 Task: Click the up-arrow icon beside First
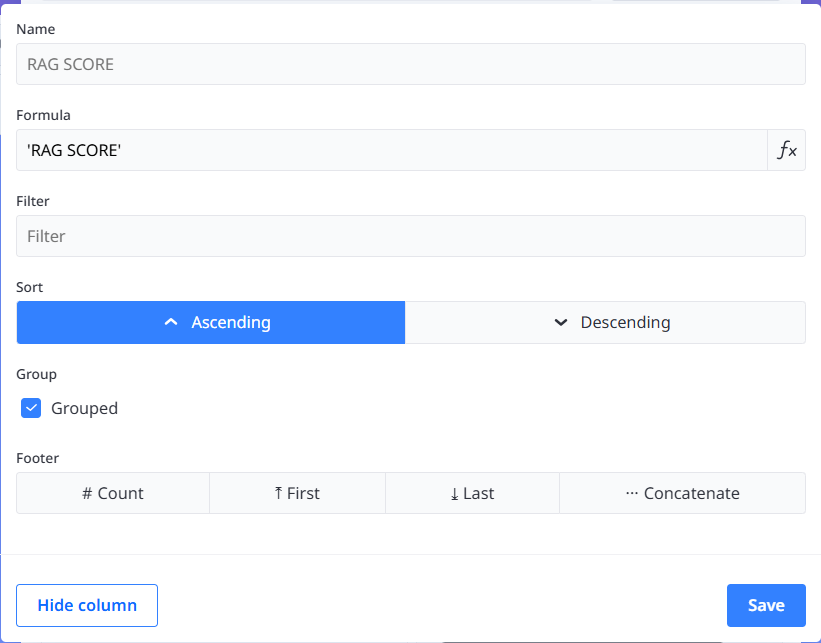coord(278,494)
